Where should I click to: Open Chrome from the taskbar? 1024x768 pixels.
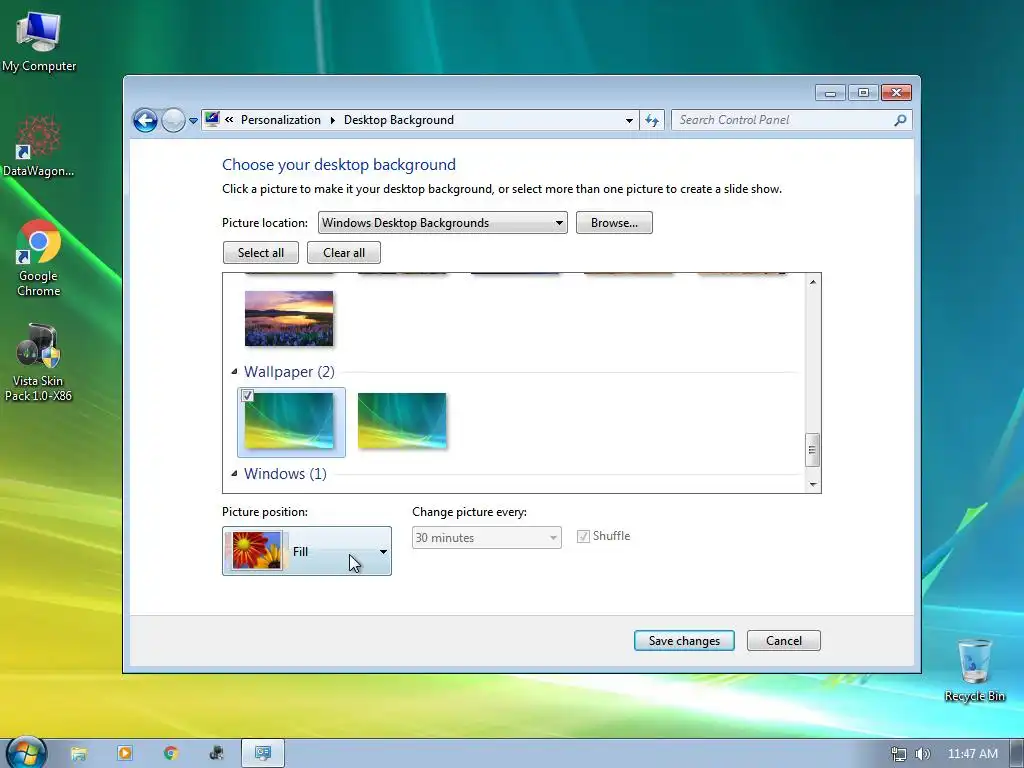[x=171, y=753]
